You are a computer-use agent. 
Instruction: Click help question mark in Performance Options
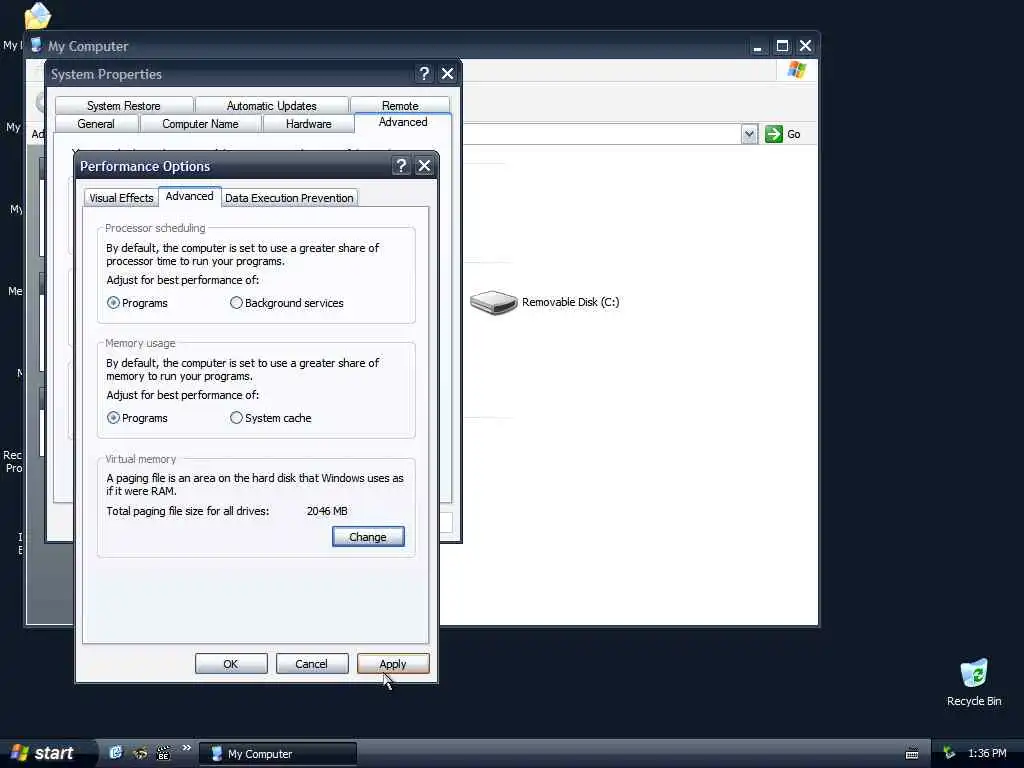[401, 166]
